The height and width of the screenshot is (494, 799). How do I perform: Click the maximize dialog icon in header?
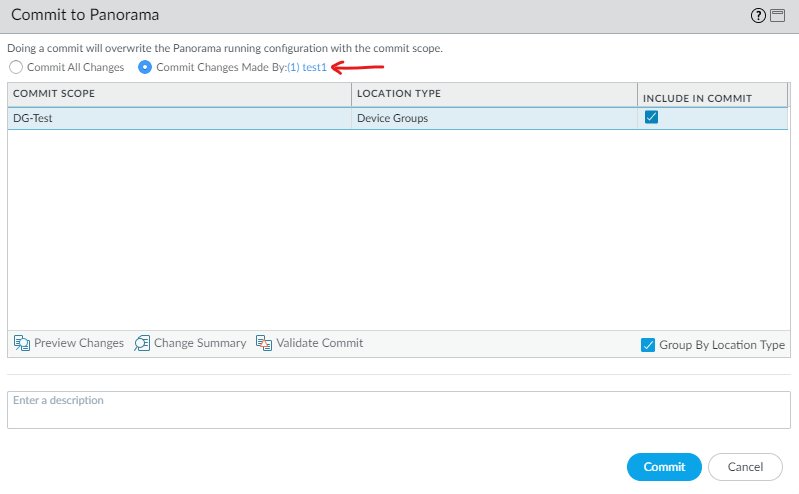(x=777, y=16)
